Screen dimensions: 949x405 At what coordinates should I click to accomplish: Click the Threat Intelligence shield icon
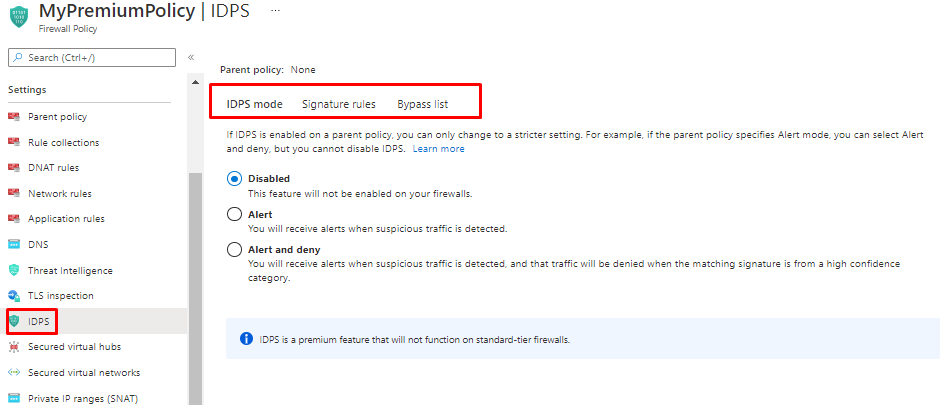click(14, 270)
